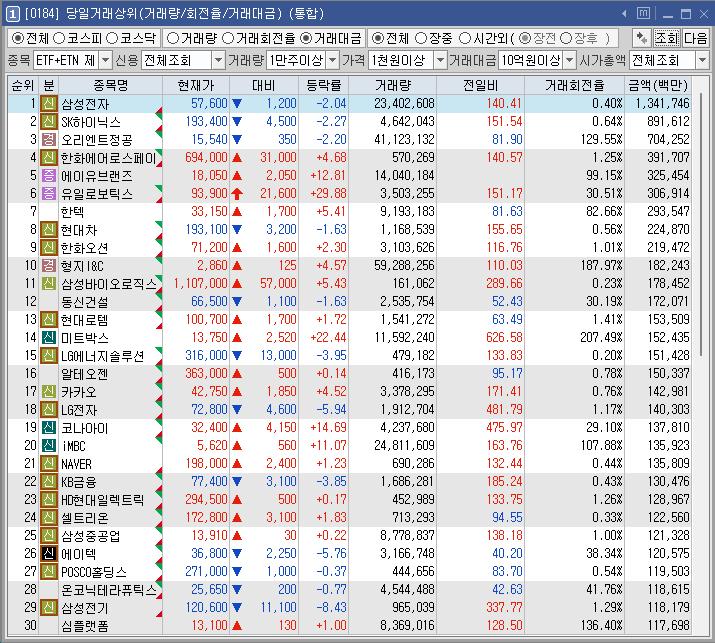715x643 pixels.
Task: Select the 심플랫폼 row name
Action: (x=85, y=626)
